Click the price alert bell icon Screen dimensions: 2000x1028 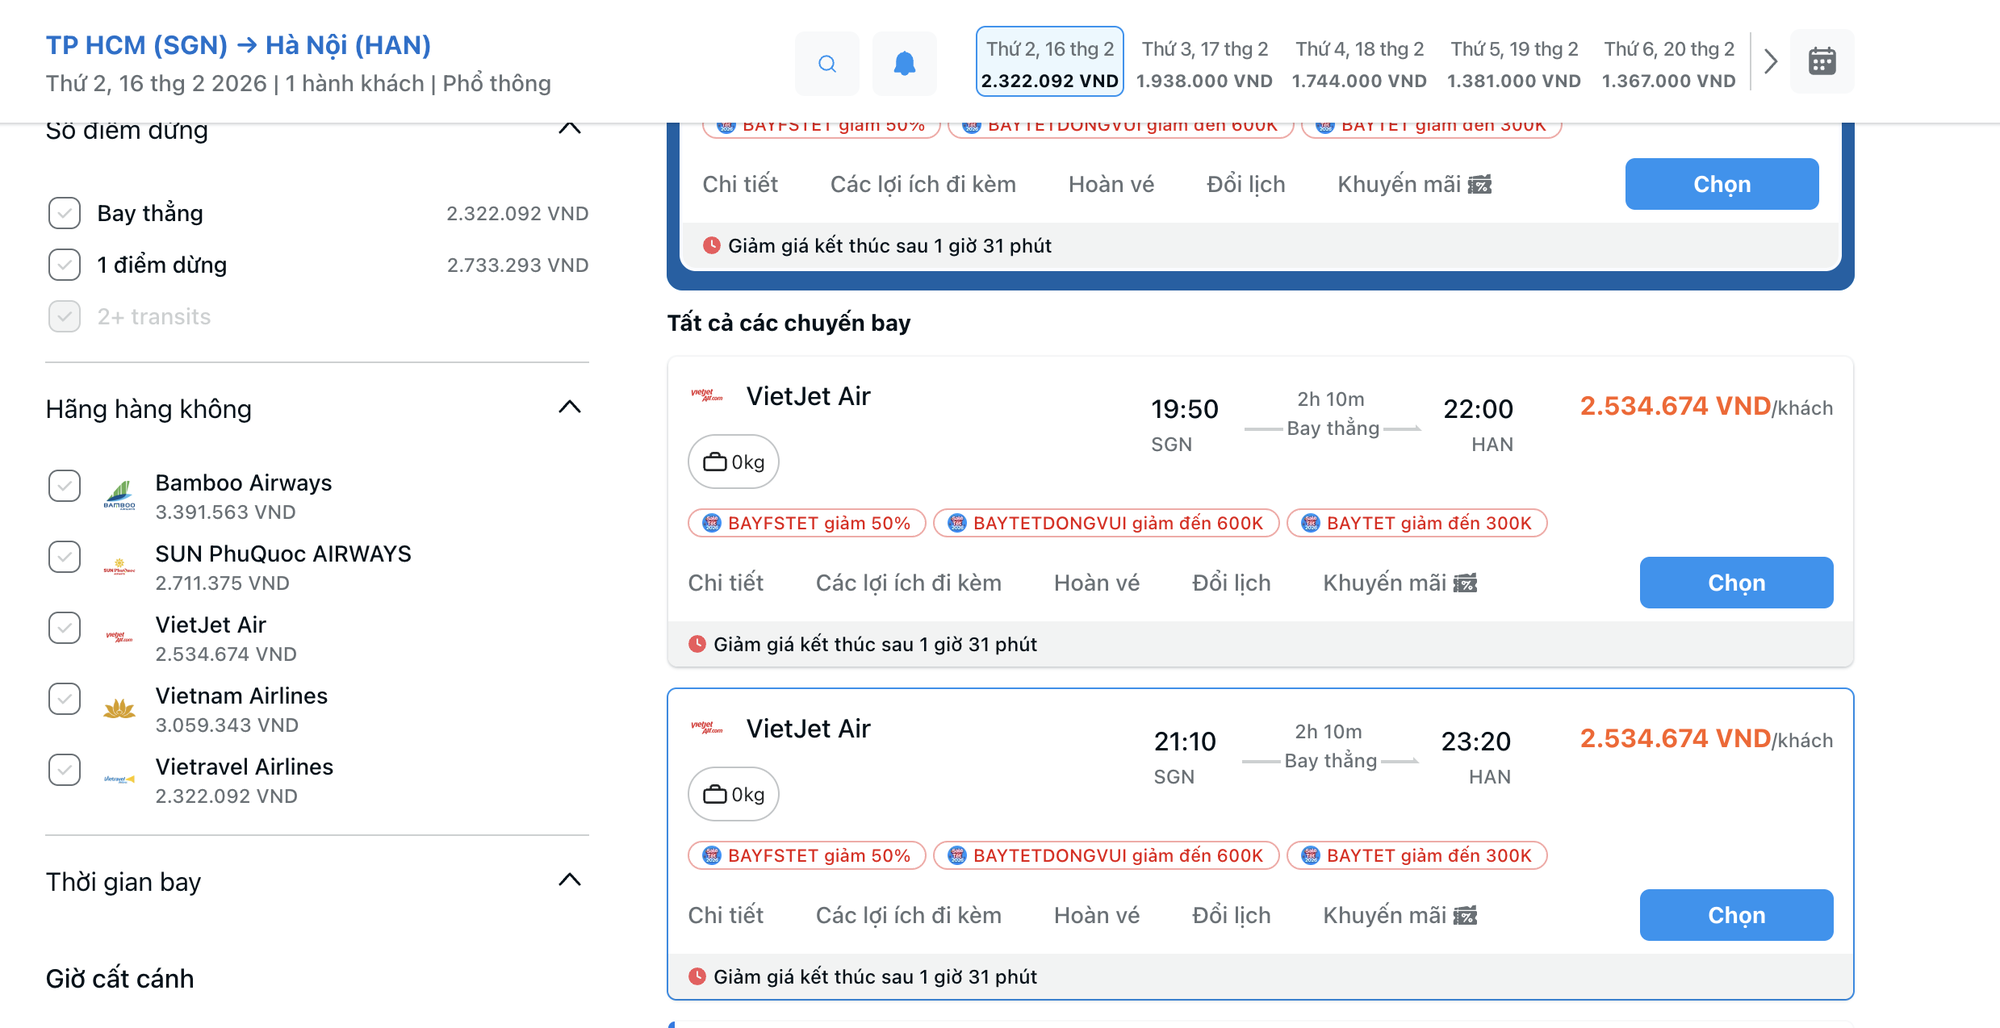904,64
